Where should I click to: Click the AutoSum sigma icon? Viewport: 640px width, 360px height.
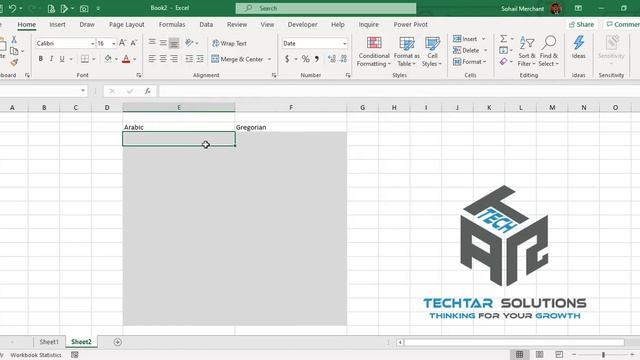point(504,38)
